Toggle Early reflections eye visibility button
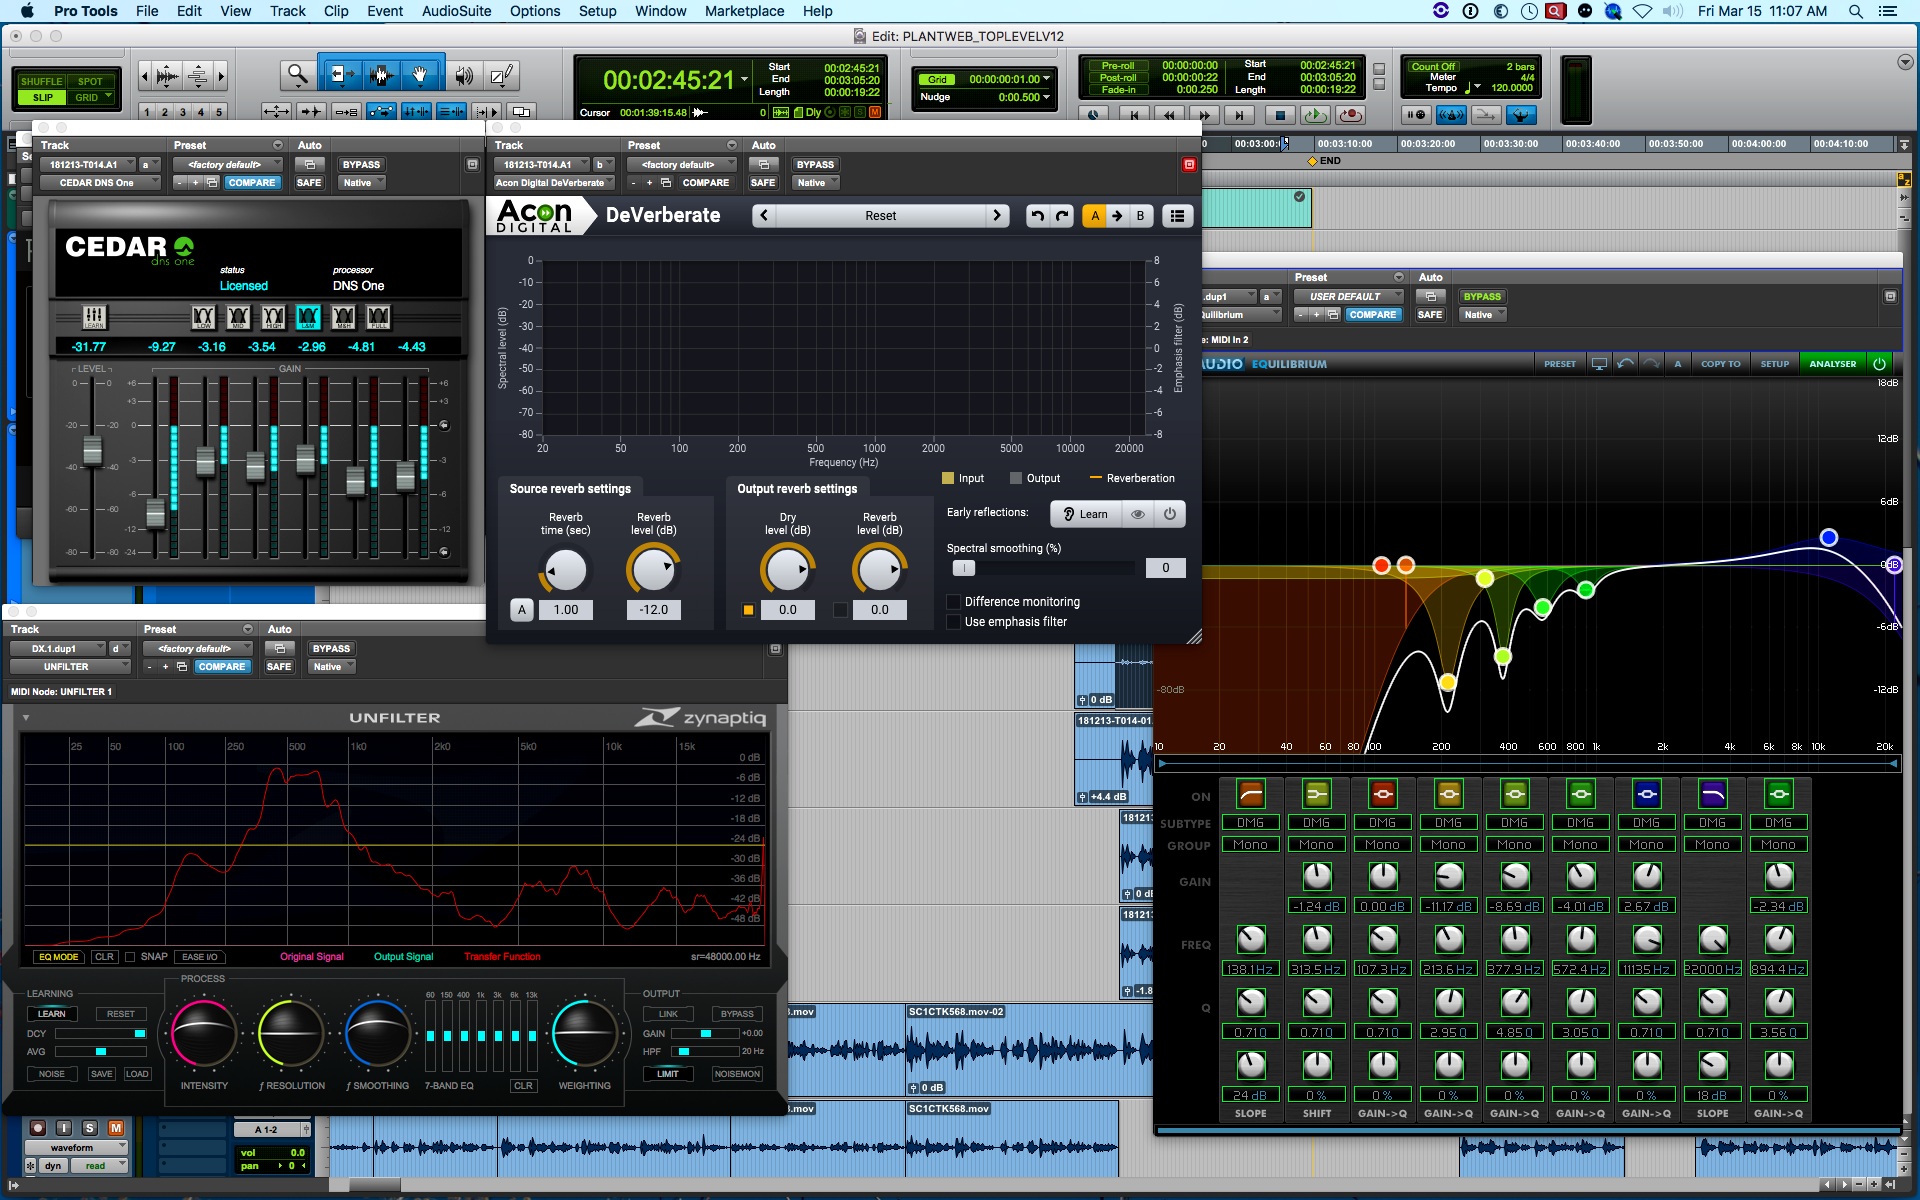Viewport: 1920px width, 1200px height. [x=1137, y=514]
